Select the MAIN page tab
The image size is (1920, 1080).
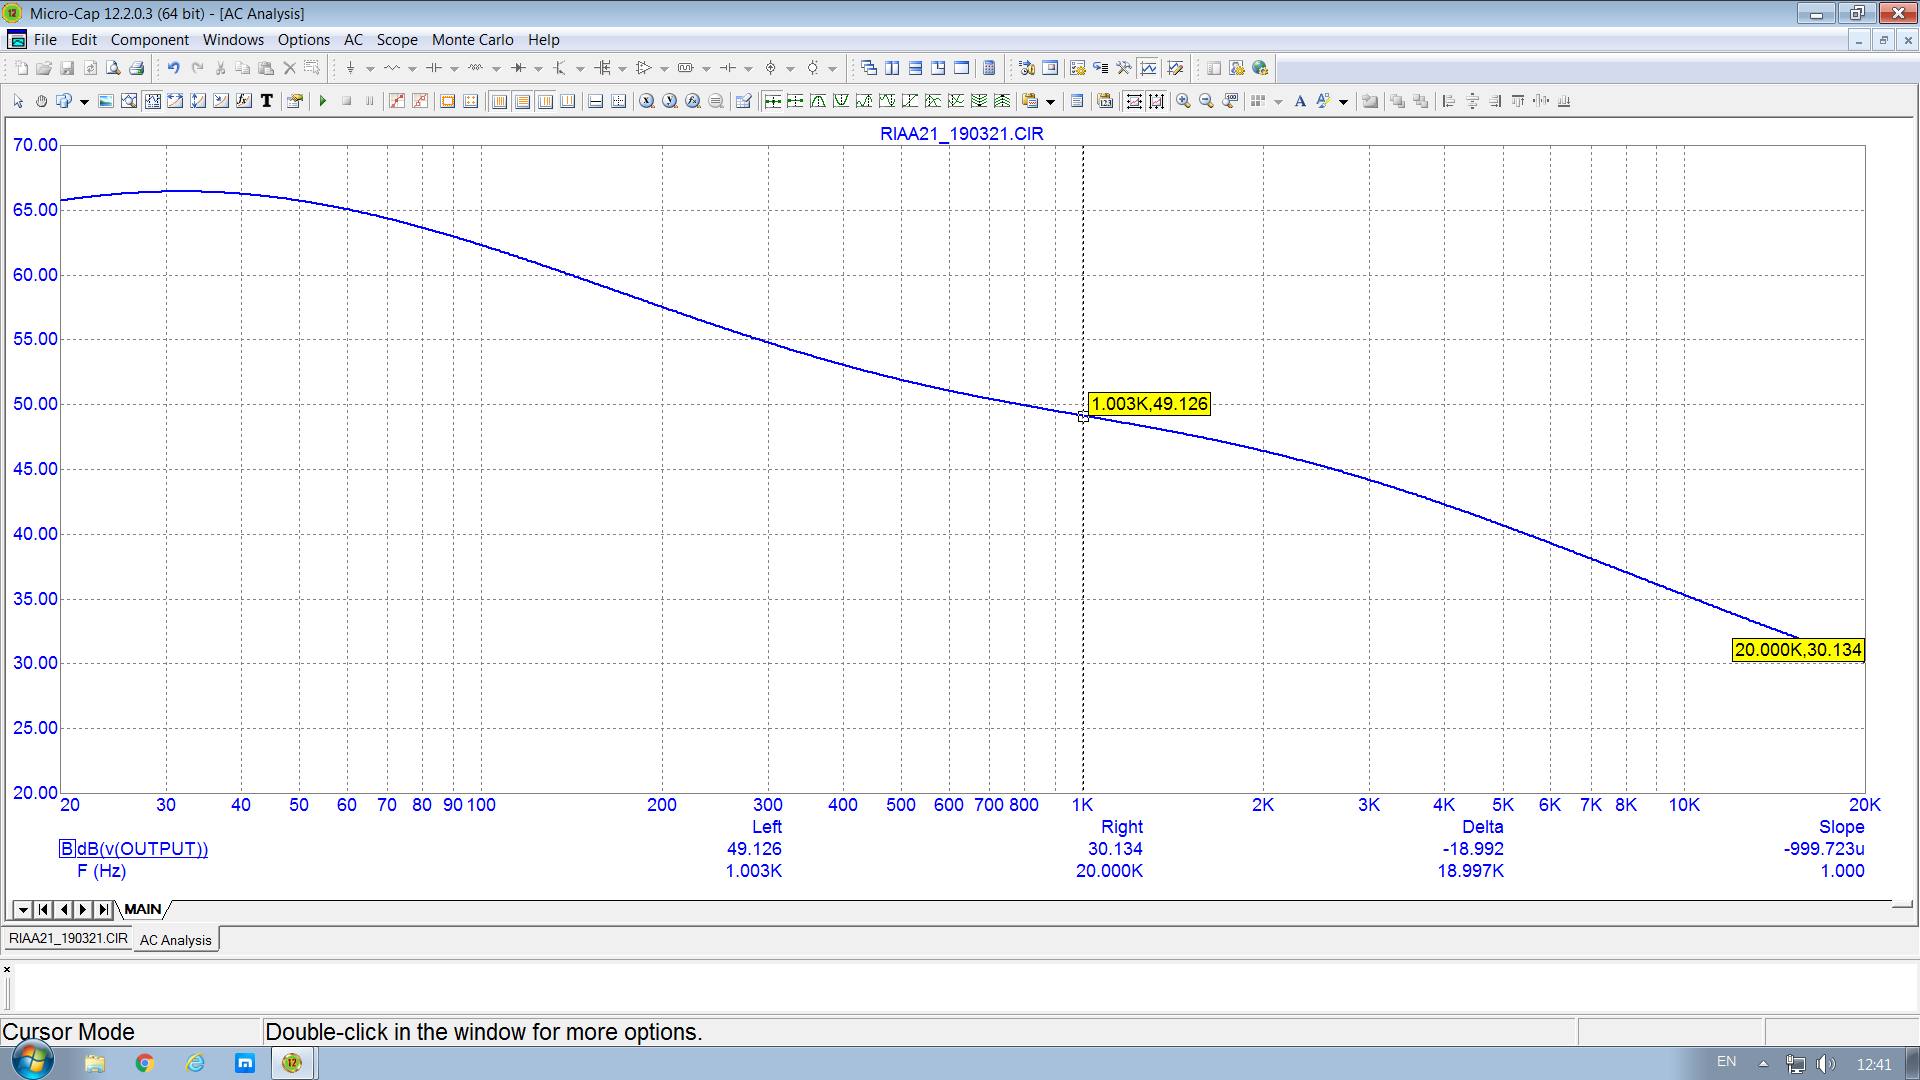143,909
